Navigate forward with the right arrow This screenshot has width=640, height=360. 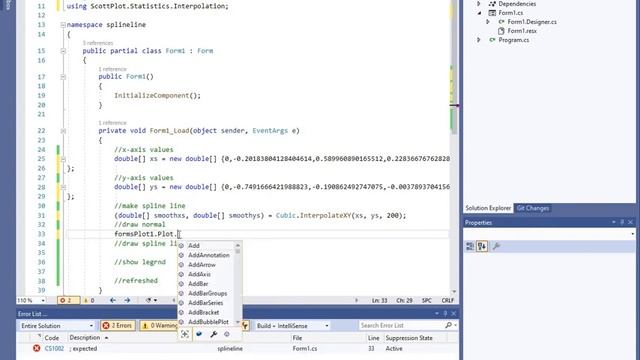127,300
